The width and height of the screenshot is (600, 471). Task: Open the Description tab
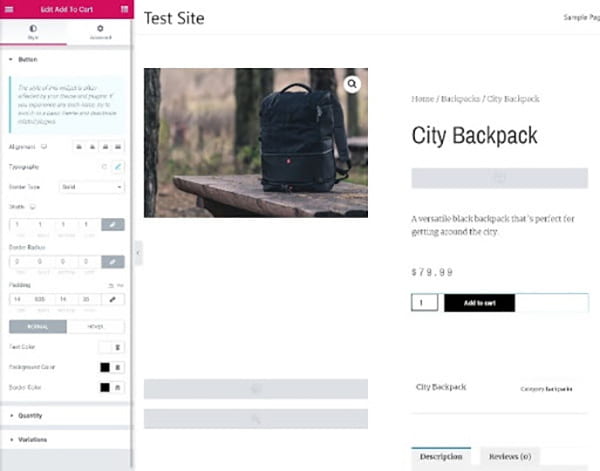tap(441, 457)
